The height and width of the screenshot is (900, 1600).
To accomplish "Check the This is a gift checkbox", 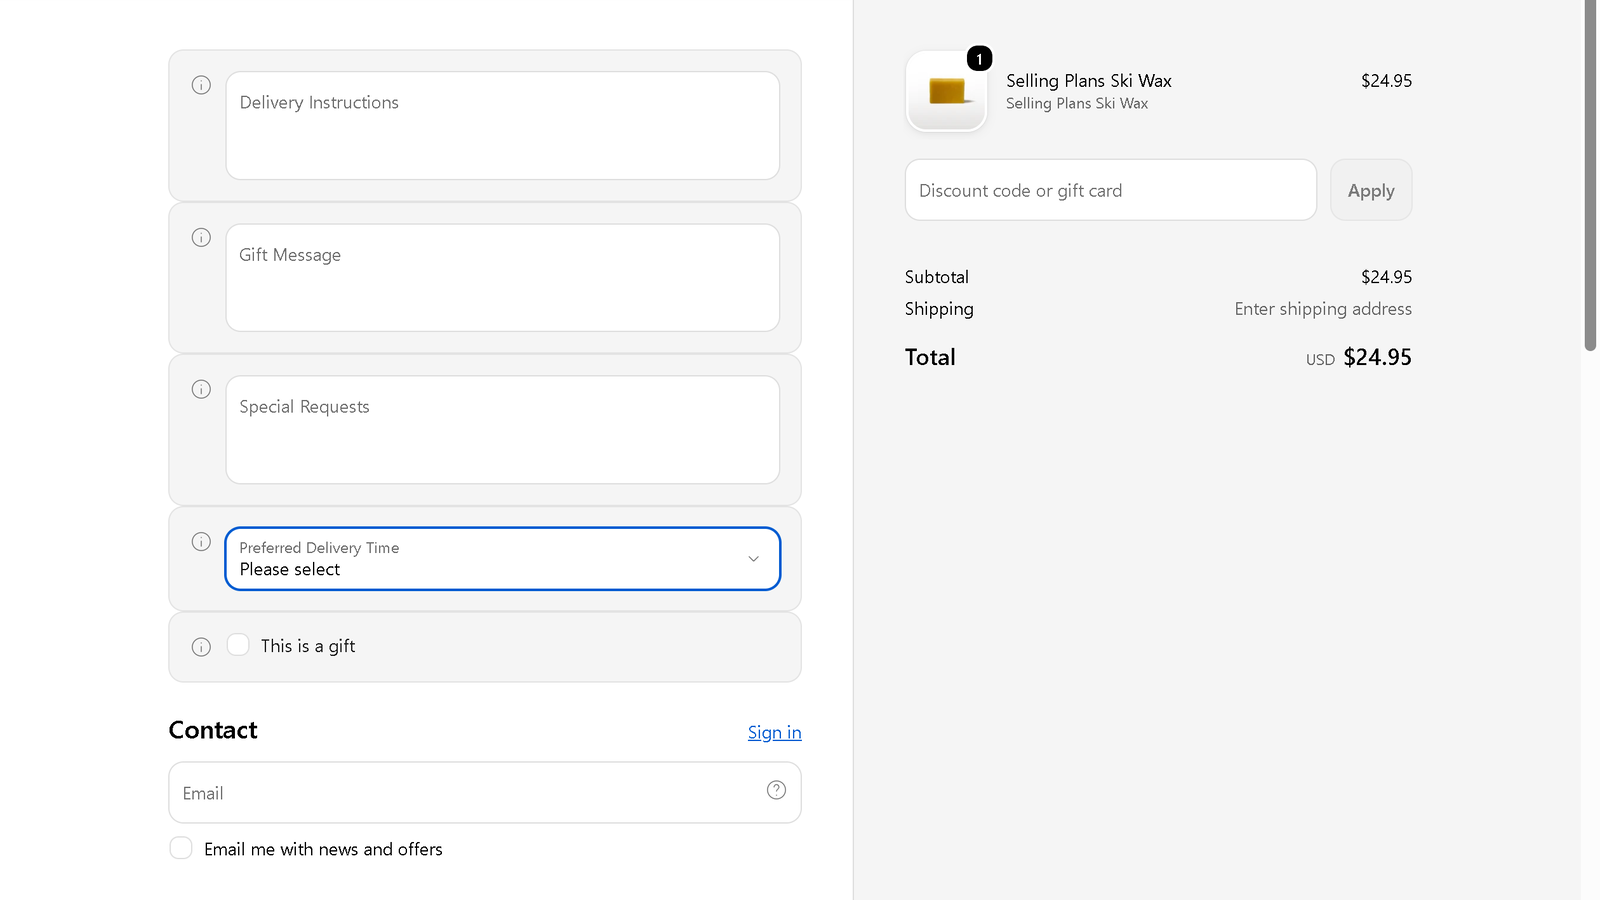I will (238, 645).
